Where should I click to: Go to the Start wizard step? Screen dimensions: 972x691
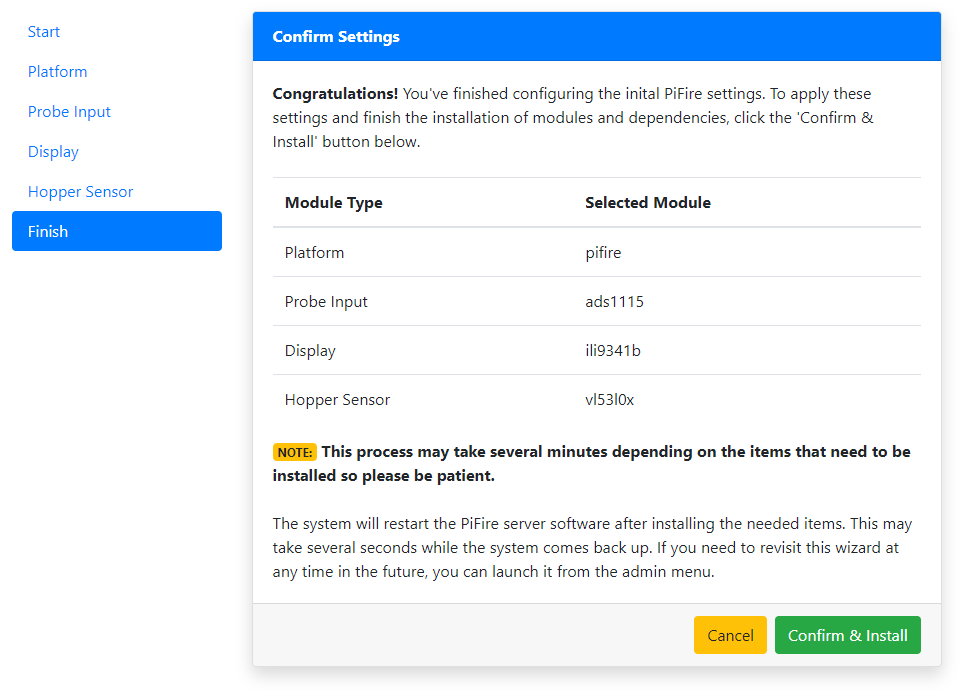[44, 32]
